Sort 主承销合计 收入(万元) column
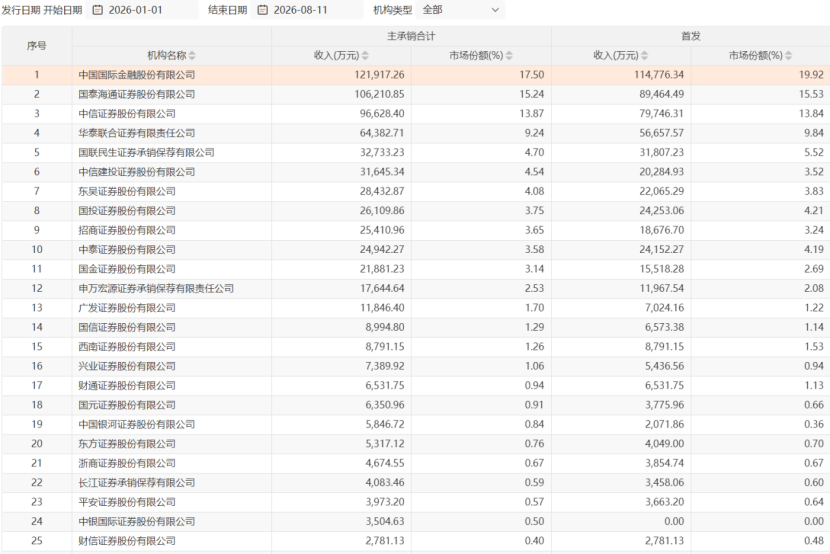 (x=365, y=56)
